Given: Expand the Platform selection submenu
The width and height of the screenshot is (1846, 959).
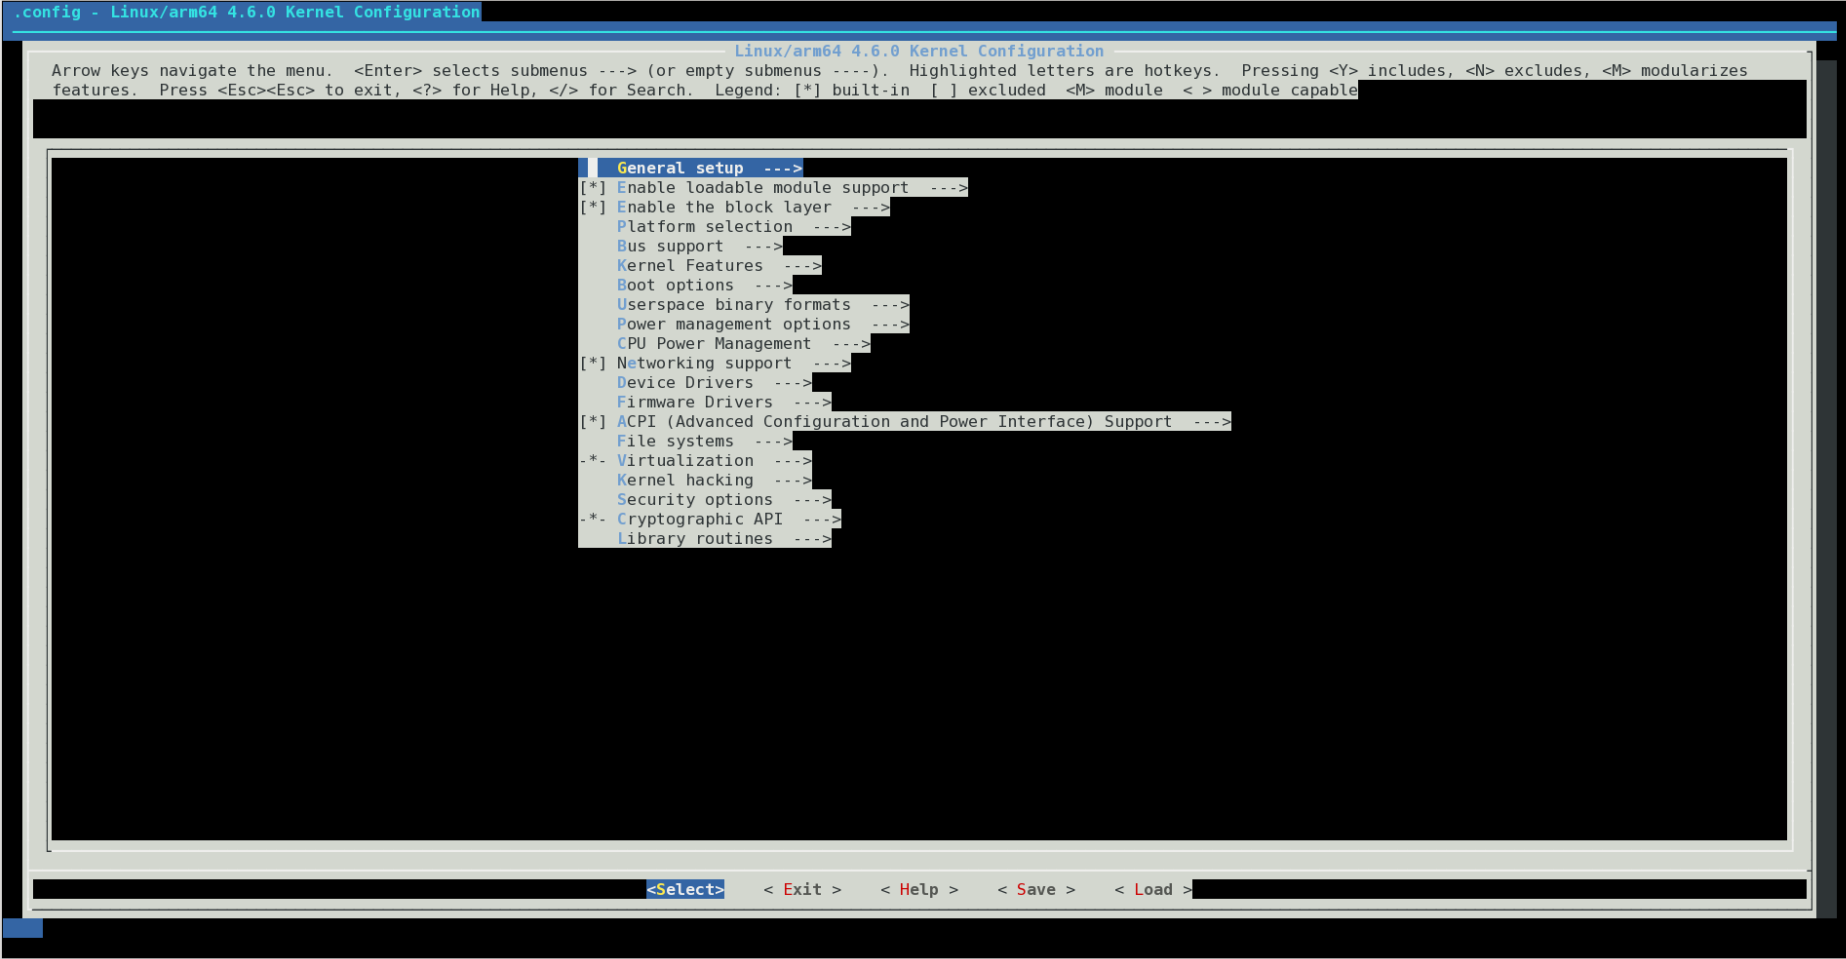Looking at the screenshot, I should tap(705, 226).
